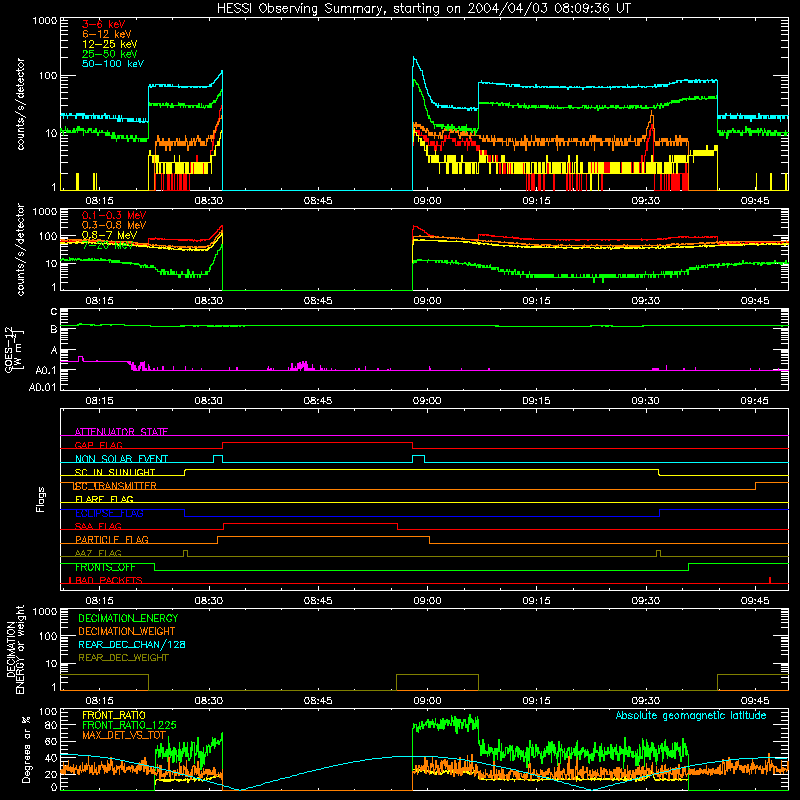Pick the B flux level tick label
This screenshot has height=800, width=800.
(54, 330)
